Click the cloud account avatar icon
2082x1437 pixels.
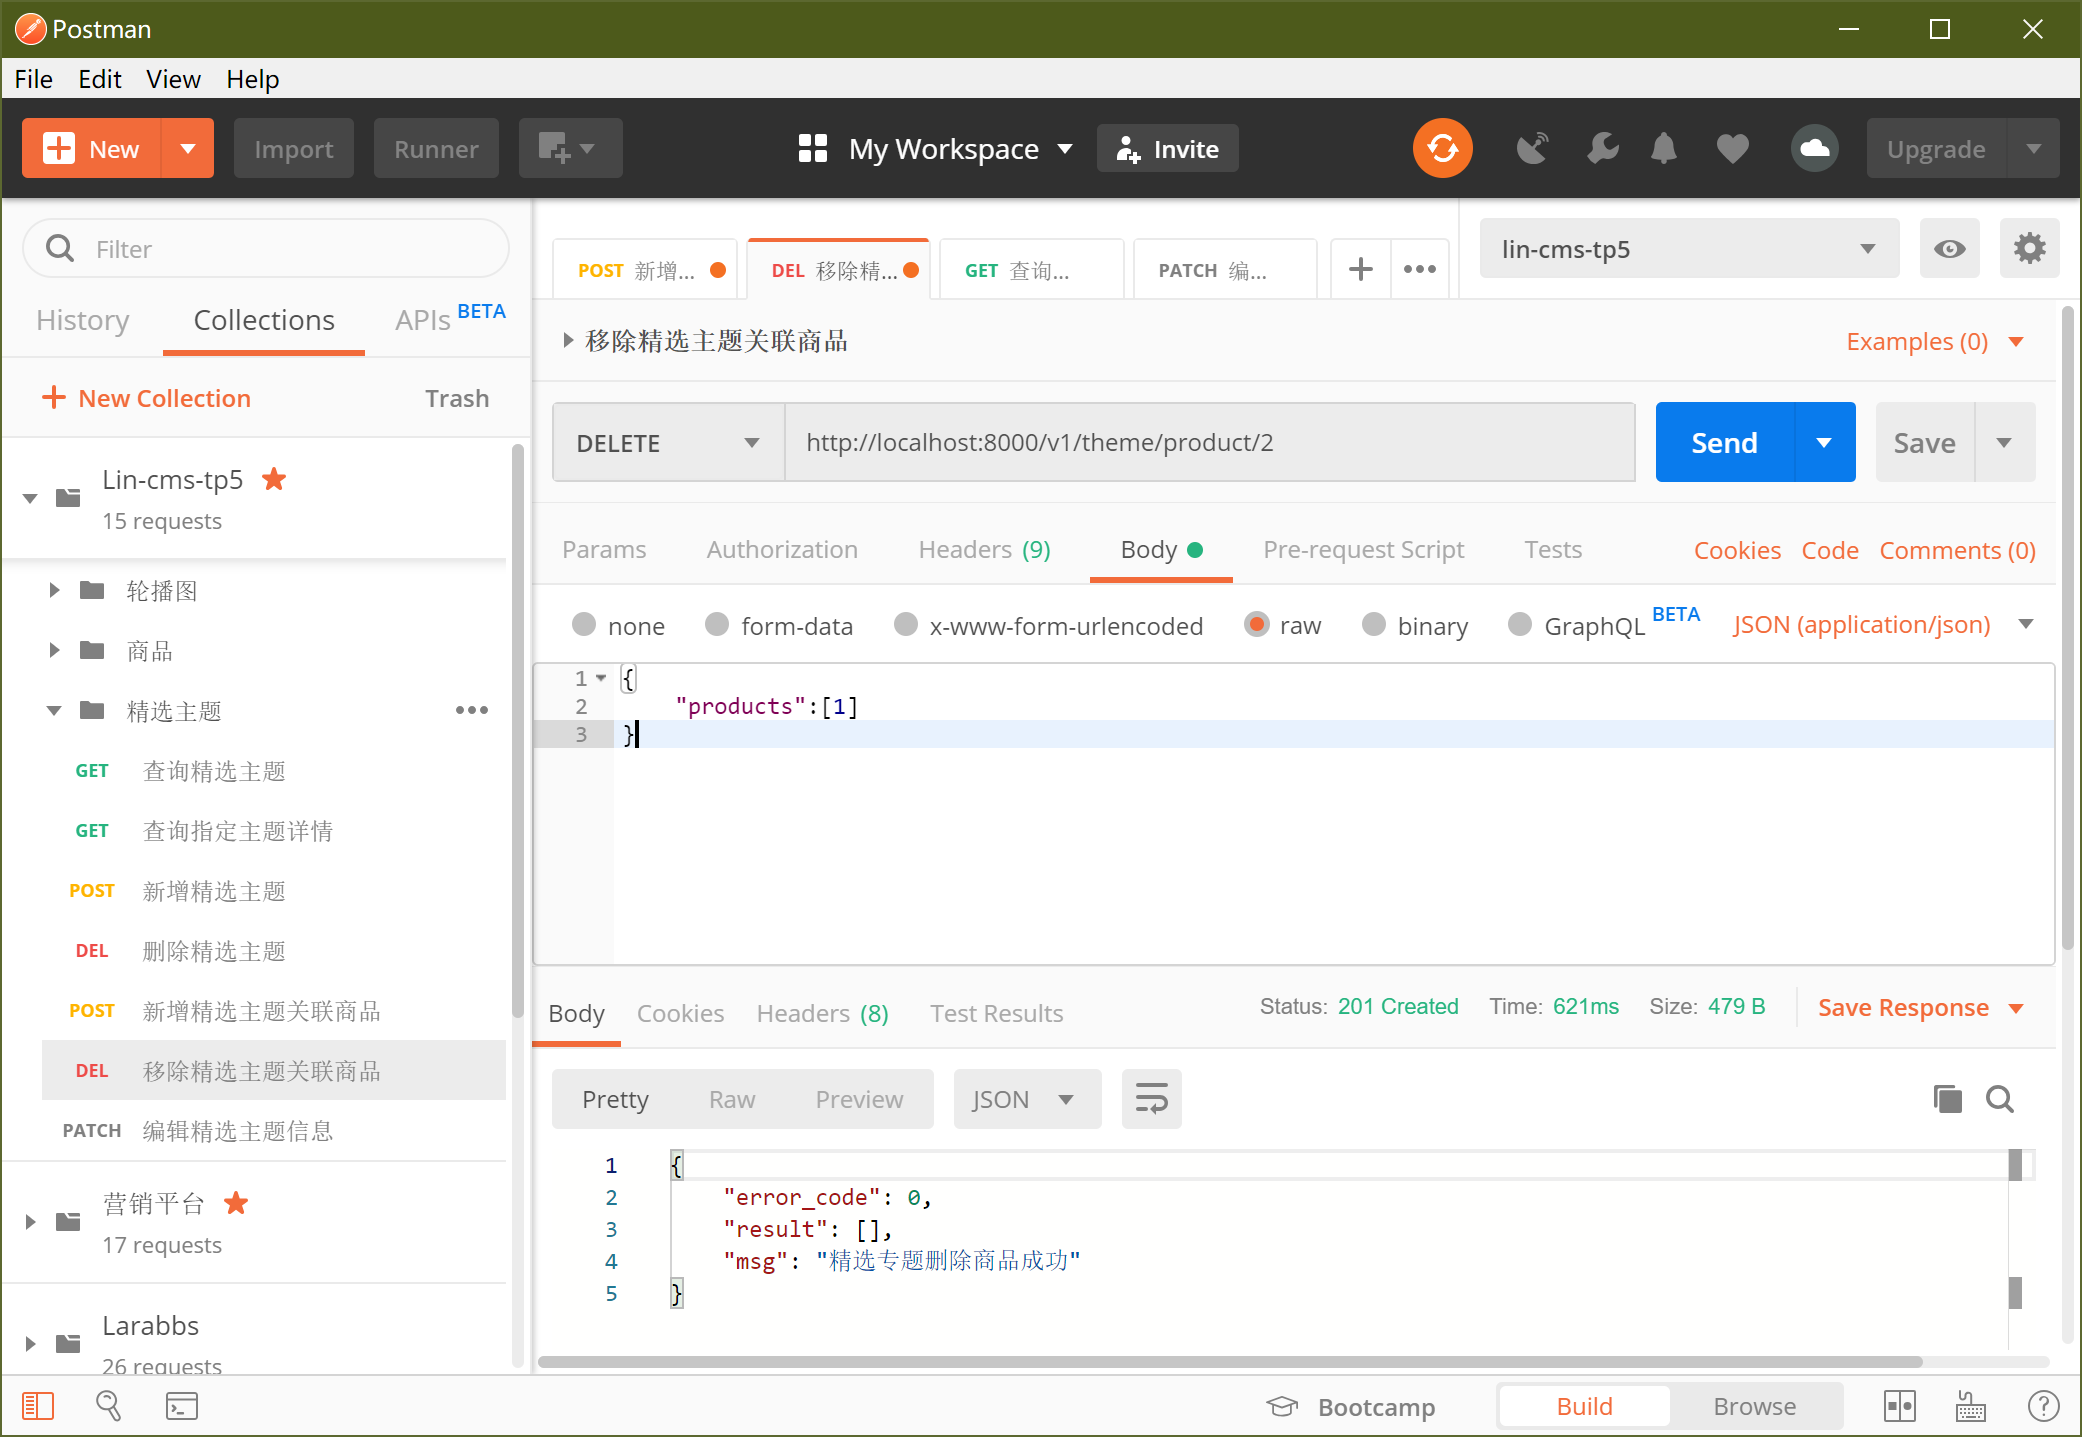coord(1815,149)
